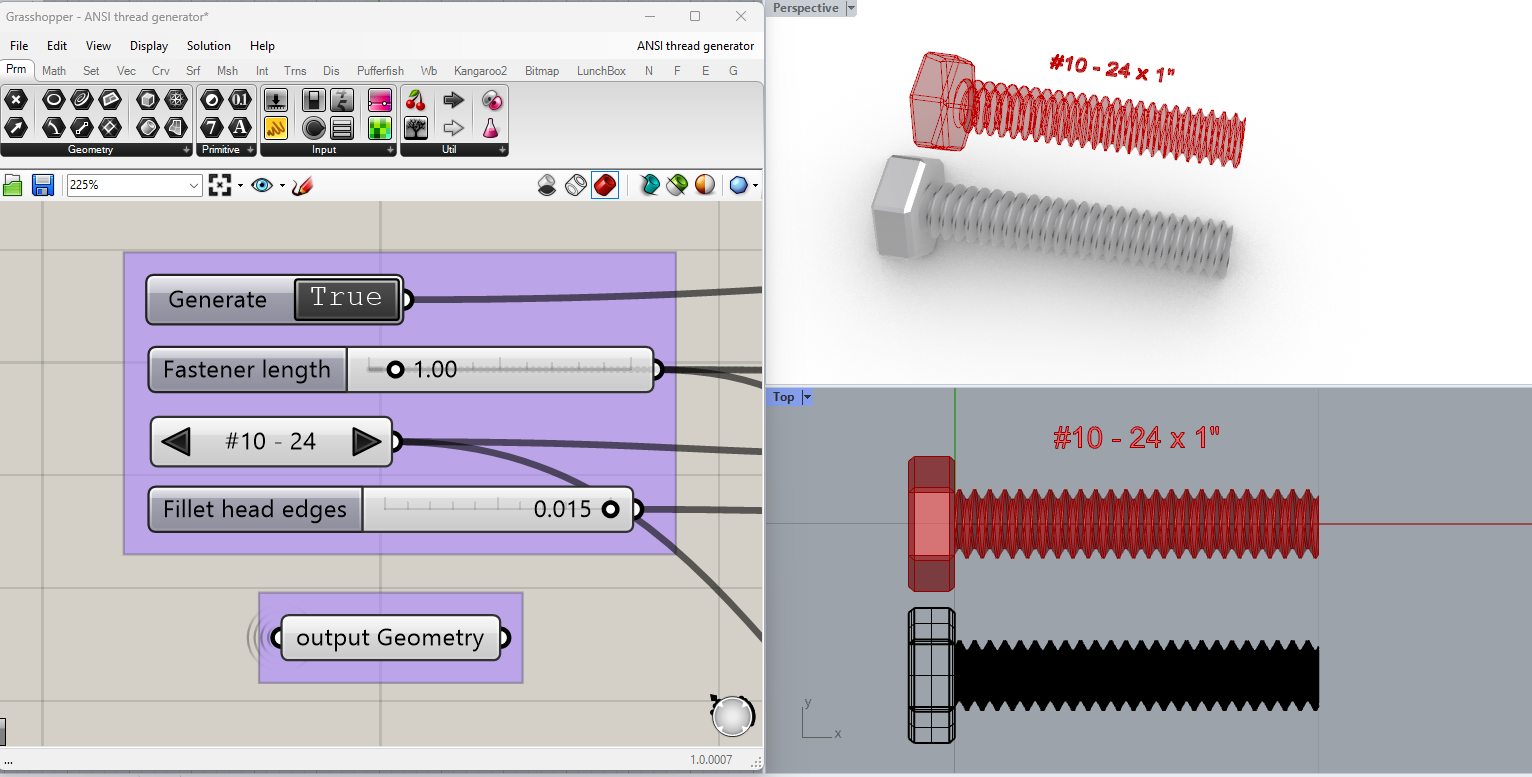Add the green checkered swatch icon
Screen dimensions: 1532x777
point(380,127)
